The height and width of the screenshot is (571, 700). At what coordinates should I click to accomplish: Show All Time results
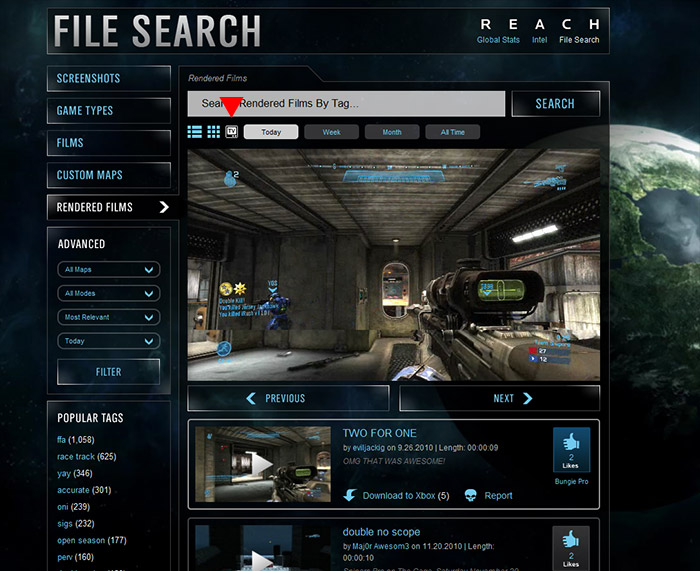[452, 132]
